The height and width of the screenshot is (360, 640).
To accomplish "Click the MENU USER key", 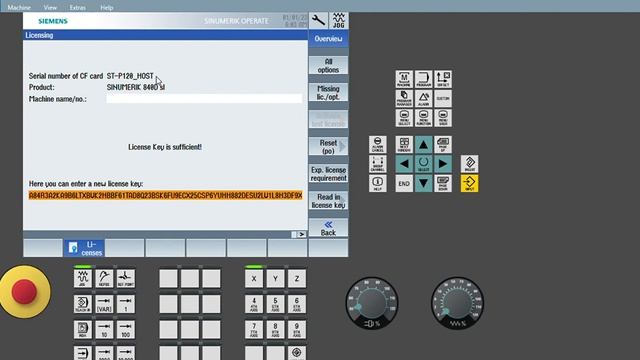I will 443,118.
